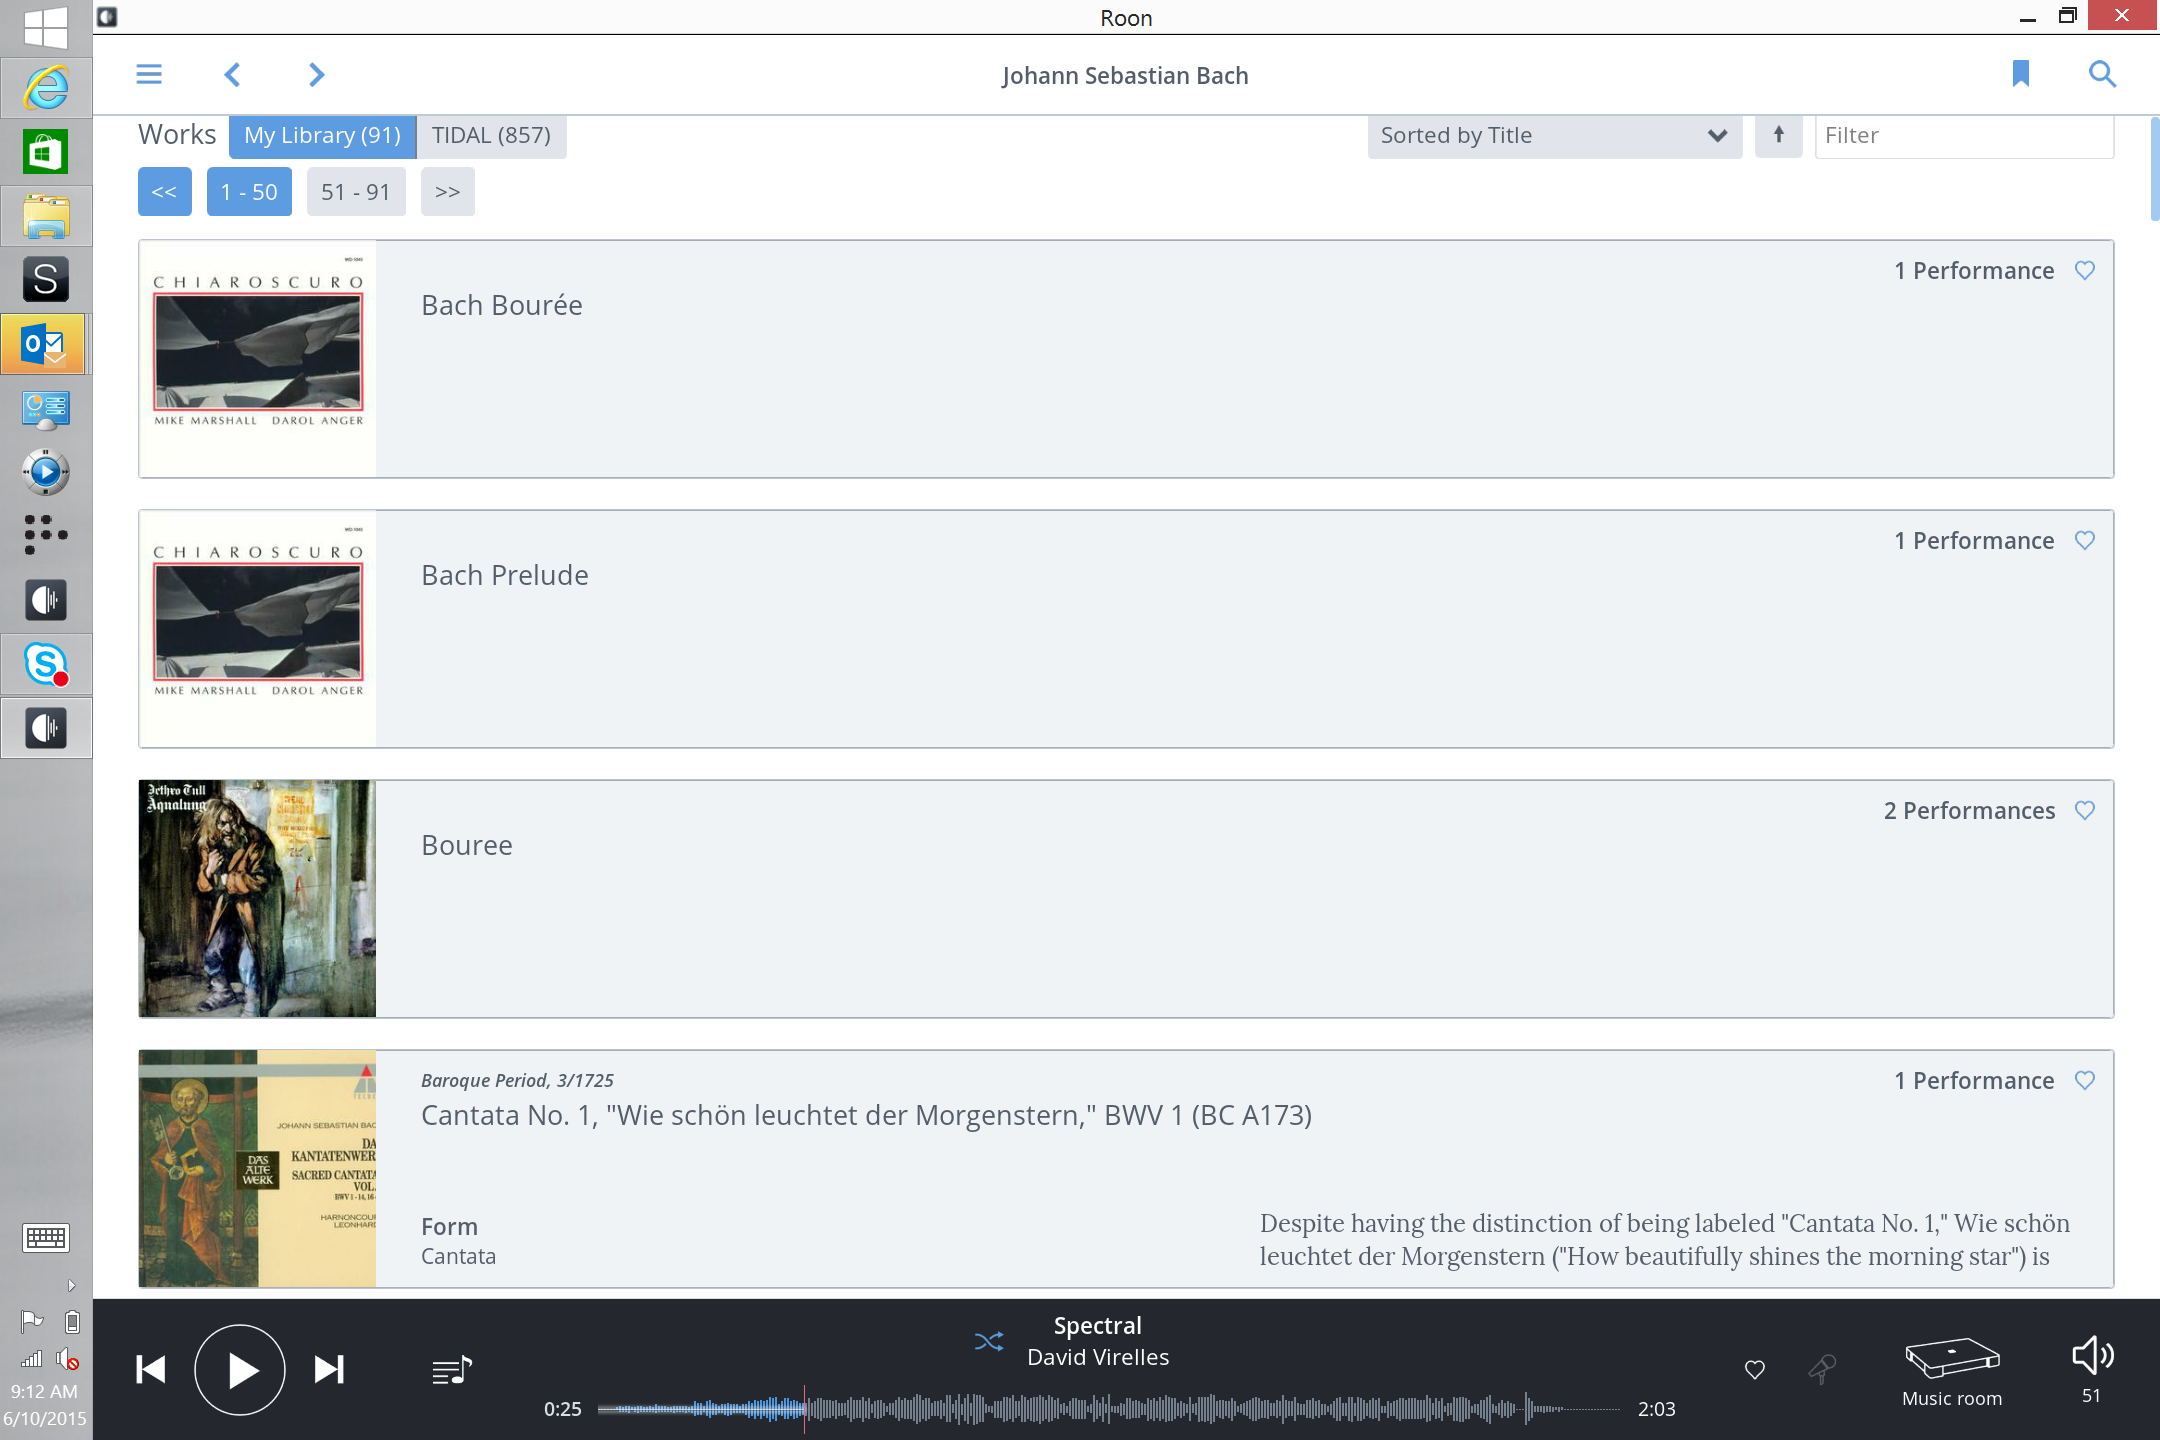Image resolution: width=2160 pixels, height=1440 pixels.
Task: Go back with the left arrow
Action: (233, 75)
